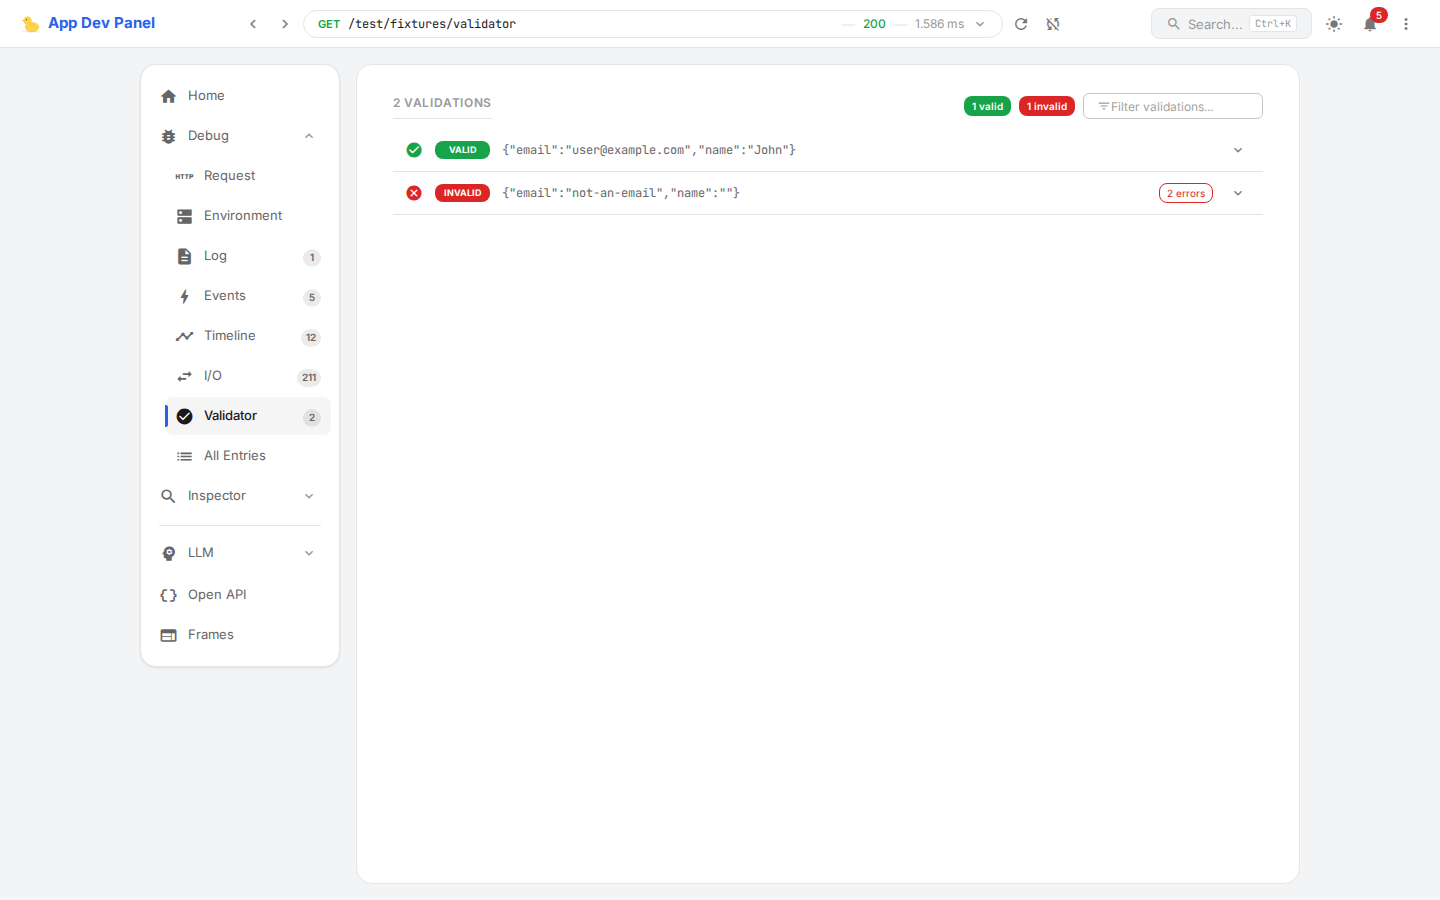Open the Request section in Debug sidebar
1440x900 pixels.
point(227,175)
